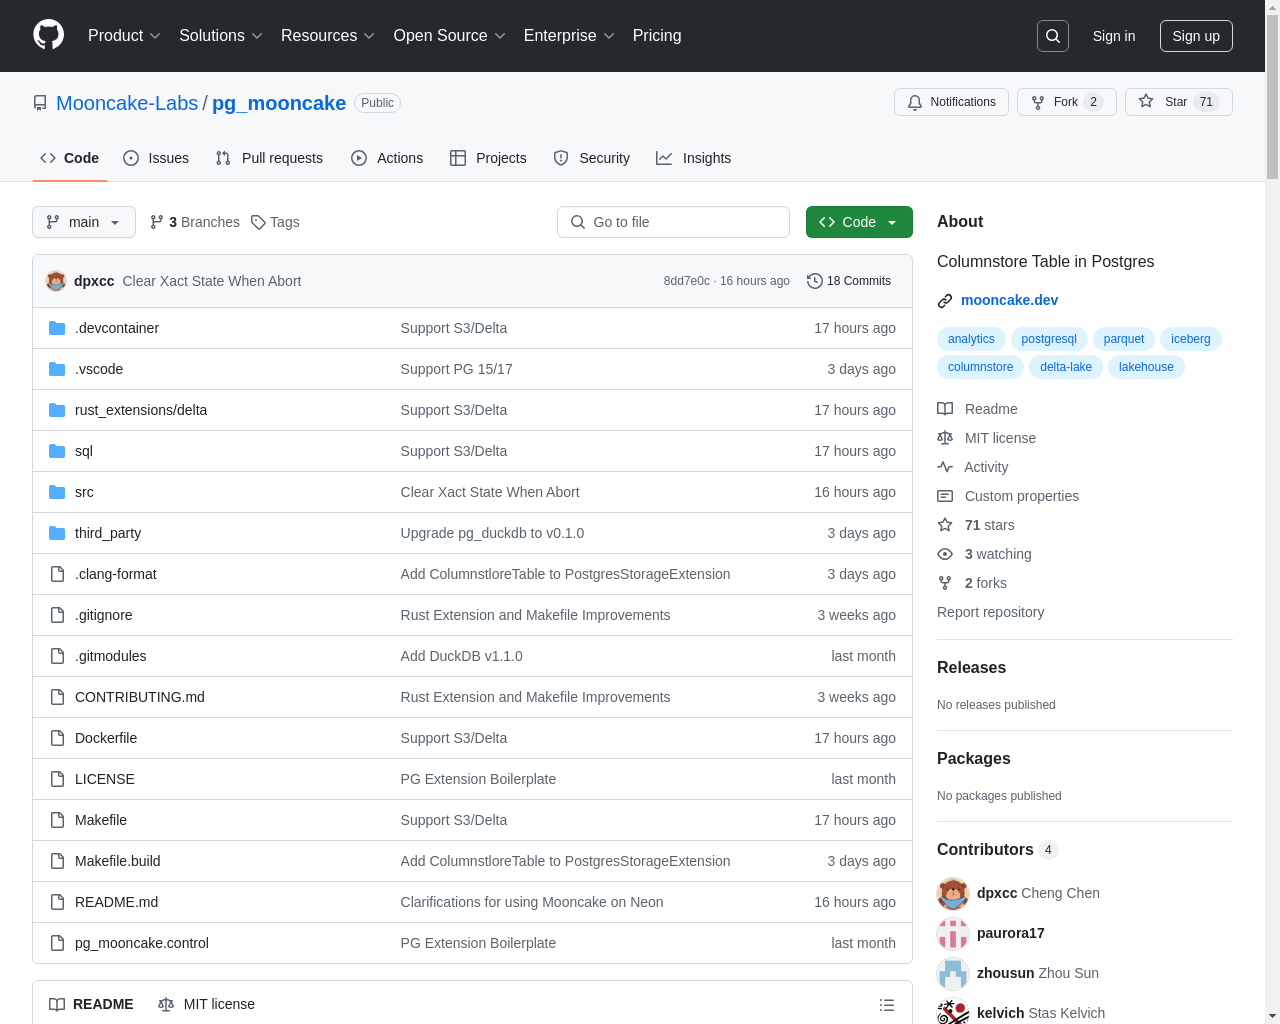Click the tag icon beside Tags
1280x1024 pixels.
pos(258,222)
